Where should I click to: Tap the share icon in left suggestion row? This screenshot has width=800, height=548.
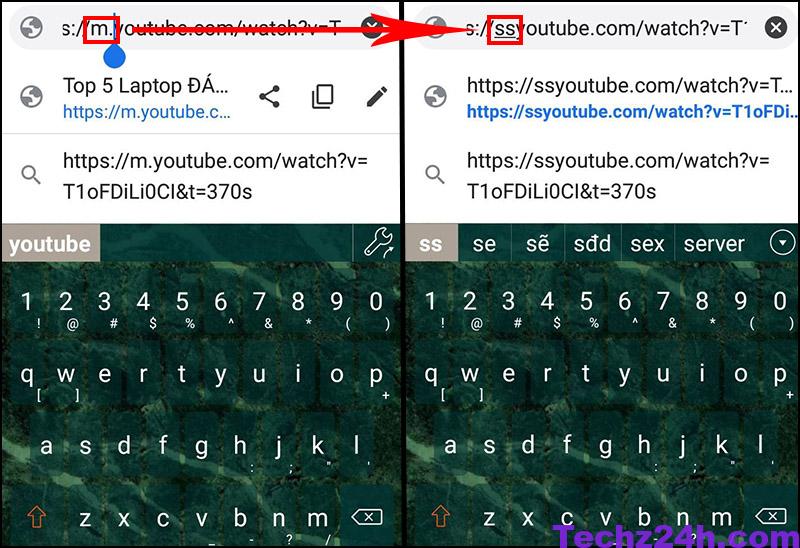click(269, 96)
